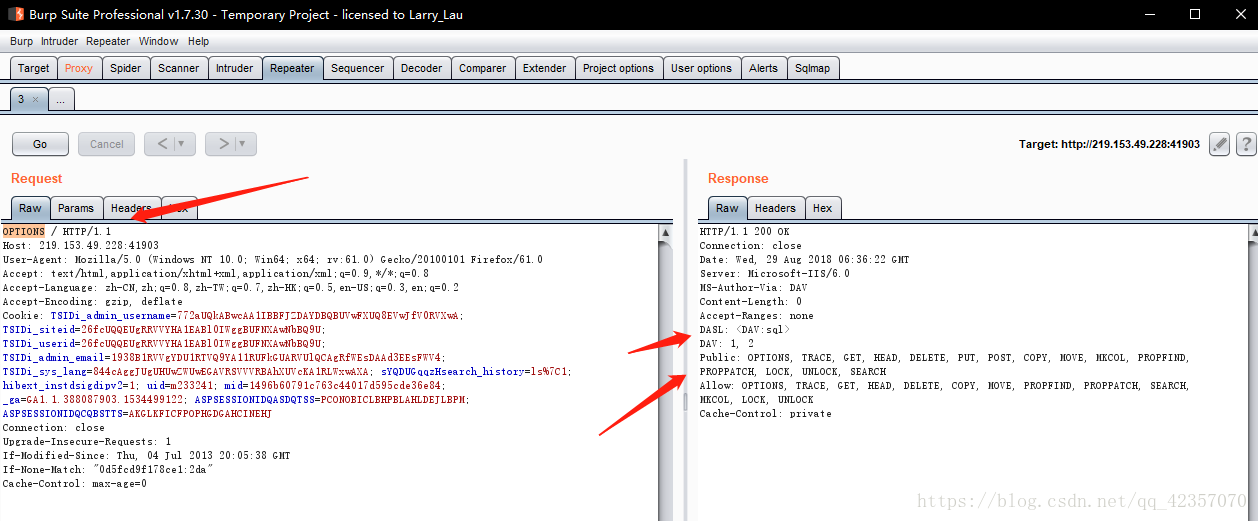Click the DASL: <DAV:sql> line

tap(745, 329)
